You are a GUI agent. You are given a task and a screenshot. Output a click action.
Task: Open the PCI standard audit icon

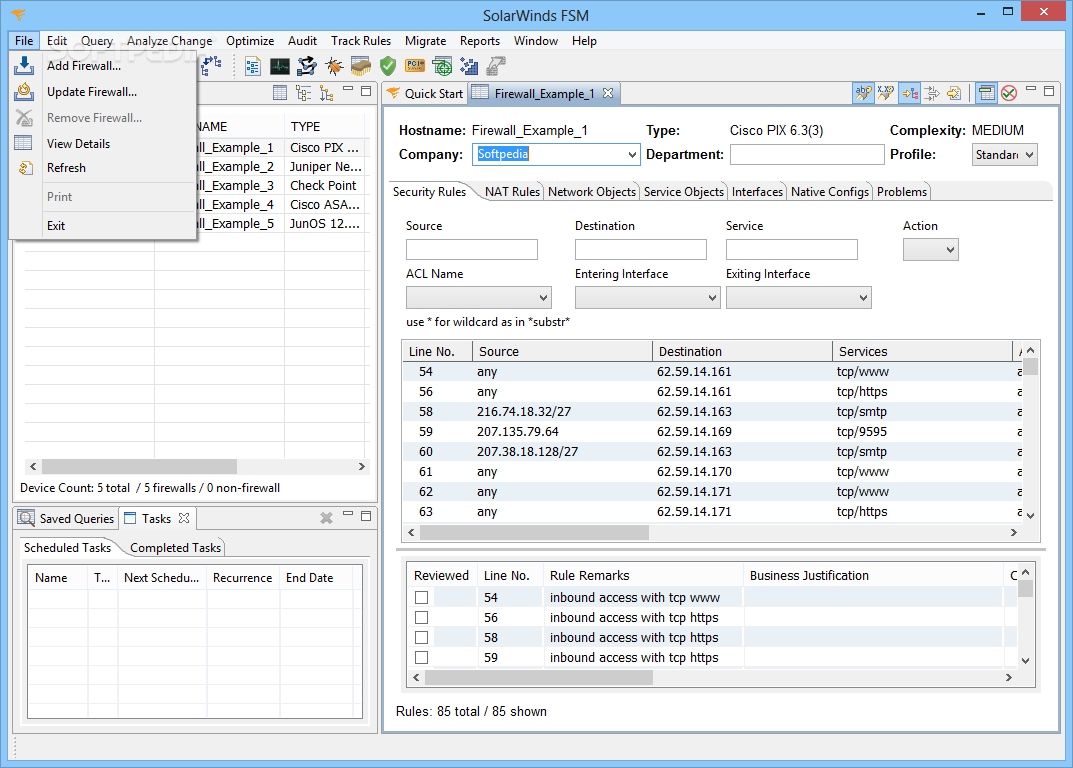(415, 66)
